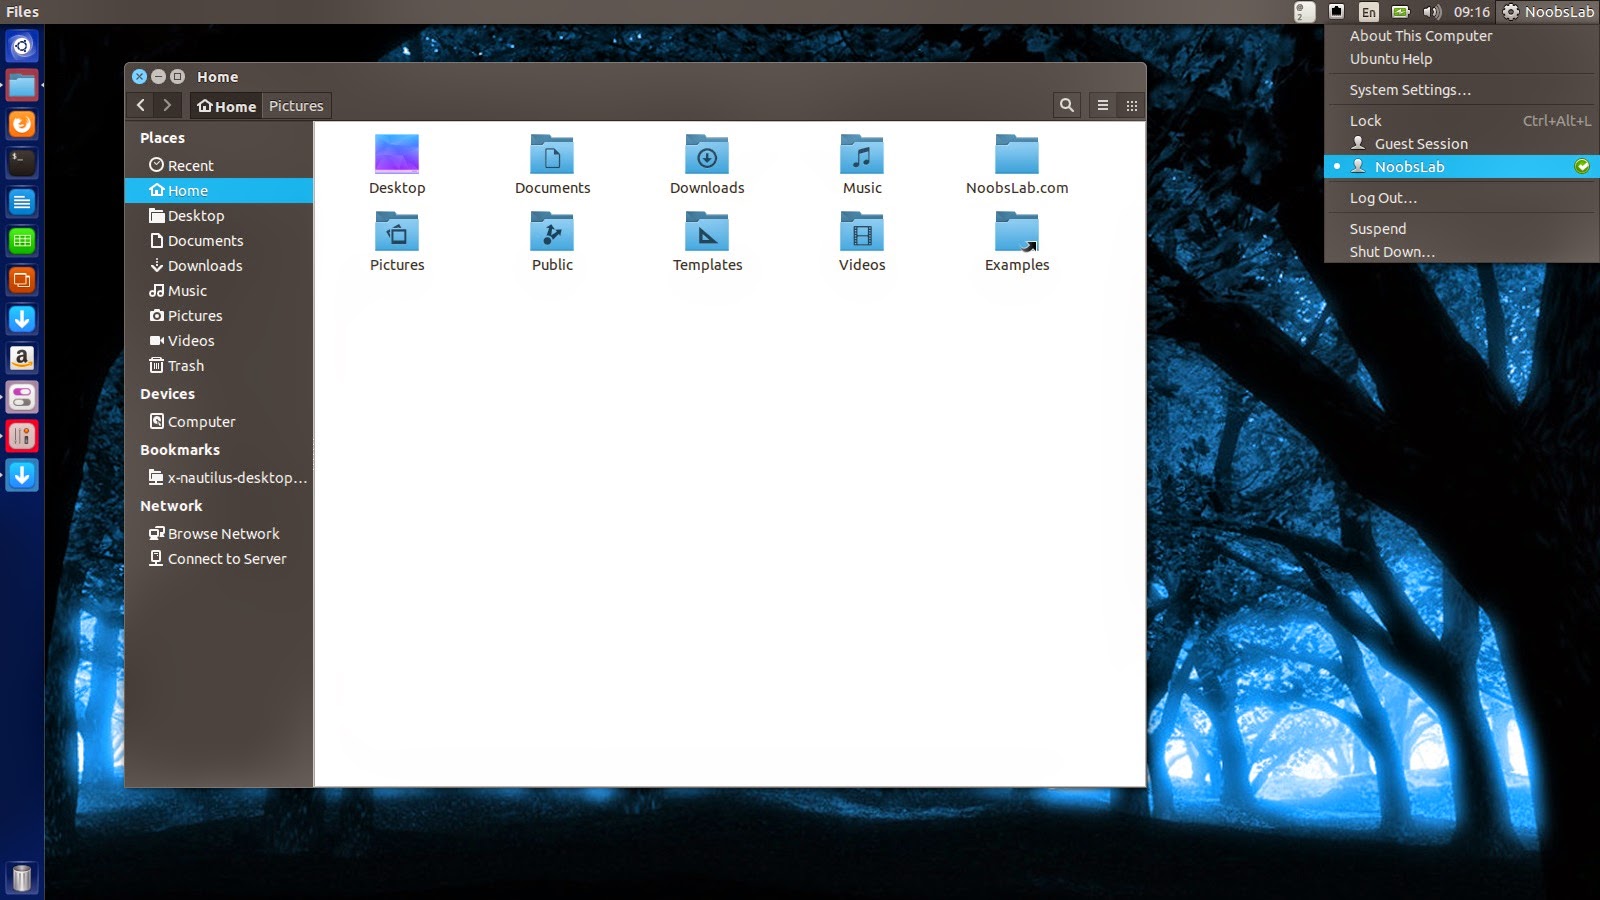Open the x-nautilus-desktop bookmark
1600x900 pixels.
coord(219,477)
